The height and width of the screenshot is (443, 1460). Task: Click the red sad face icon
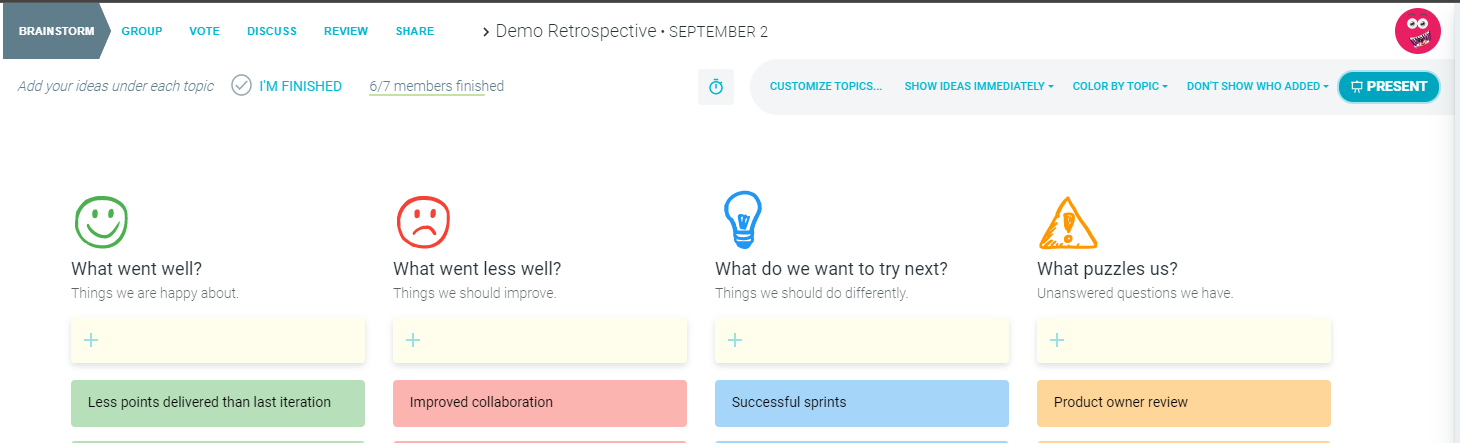[x=423, y=221]
